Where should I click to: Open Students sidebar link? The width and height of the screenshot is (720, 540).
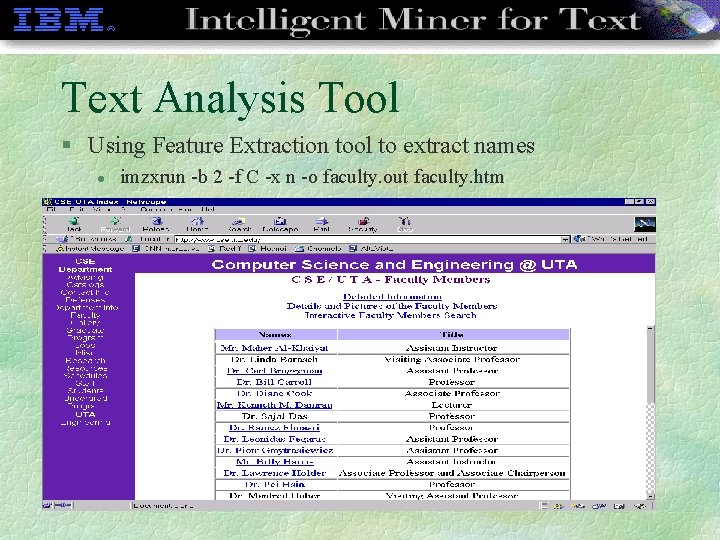coord(85,391)
